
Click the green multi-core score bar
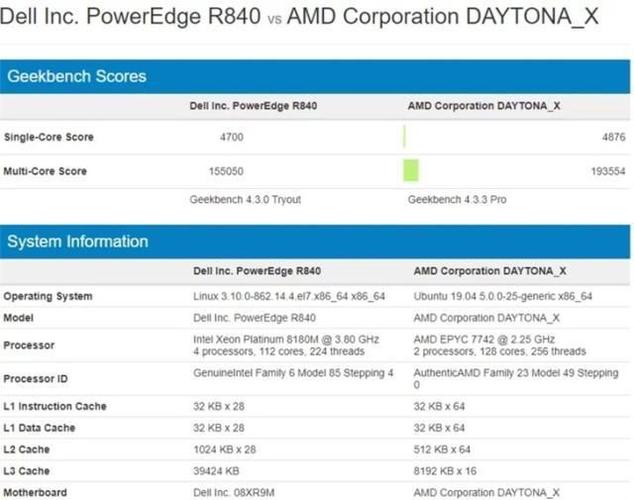[411, 171]
